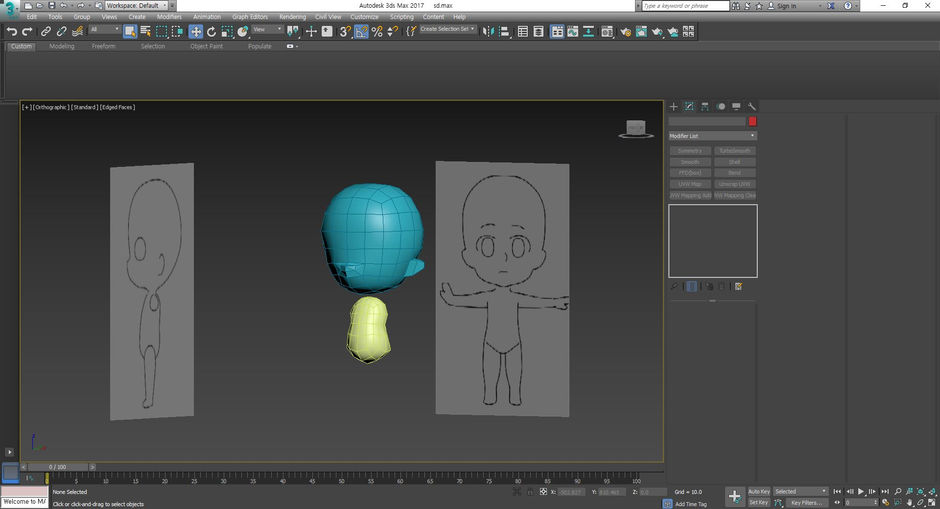Activate the Rotate transform tool
This screenshot has height=509, width=940.
tap(212, 32)
